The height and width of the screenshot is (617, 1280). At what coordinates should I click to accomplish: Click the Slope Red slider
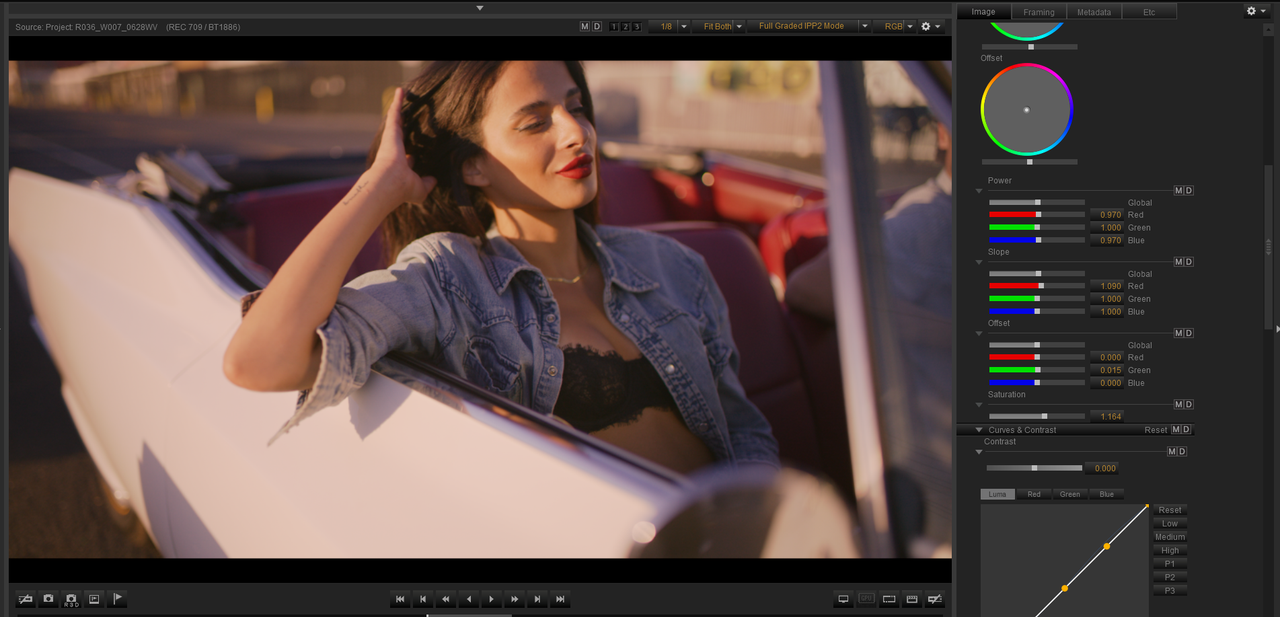point(1037,286)
